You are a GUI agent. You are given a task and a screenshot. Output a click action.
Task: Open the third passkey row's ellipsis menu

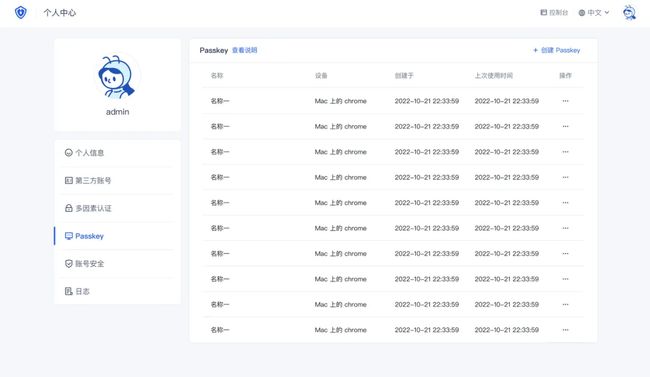pyautogui.click(x=565, y=152)
